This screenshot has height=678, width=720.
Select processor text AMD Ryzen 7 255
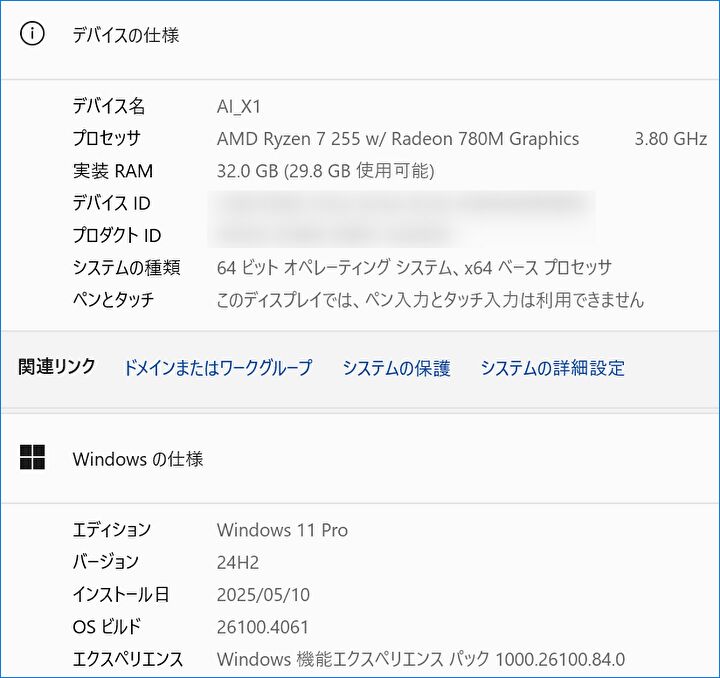pyautogui.click(x=288, y=139)
